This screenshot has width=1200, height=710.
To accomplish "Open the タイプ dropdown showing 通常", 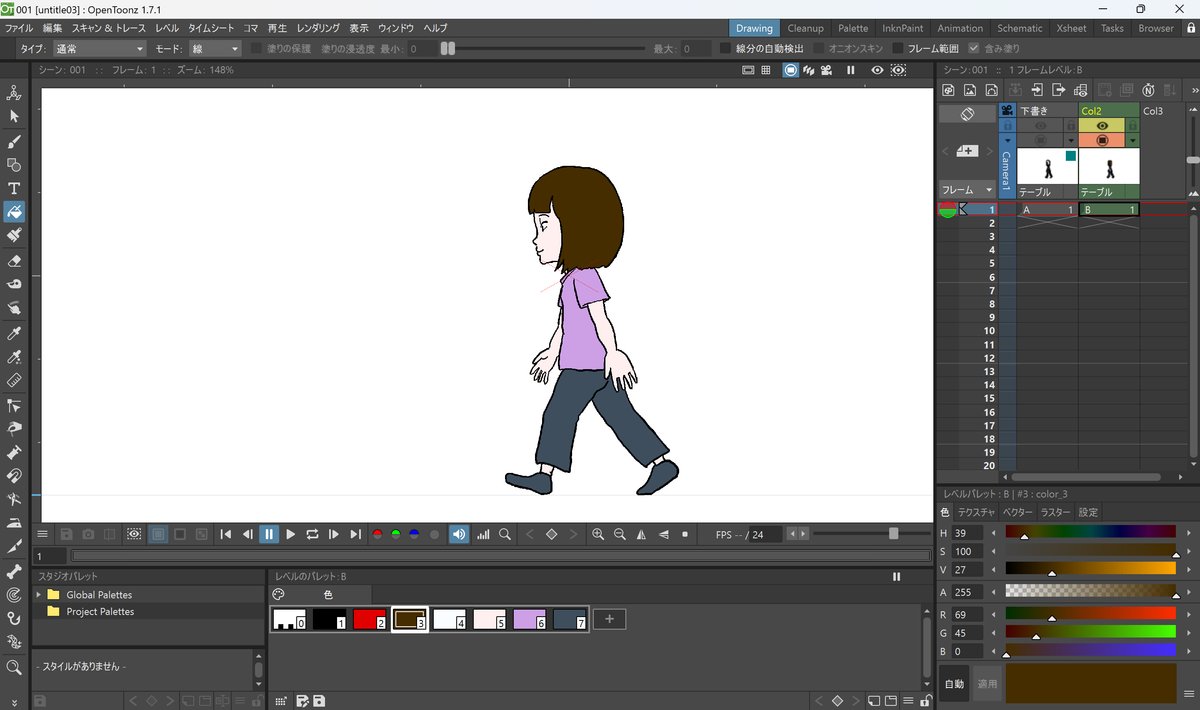I will 99,48.
